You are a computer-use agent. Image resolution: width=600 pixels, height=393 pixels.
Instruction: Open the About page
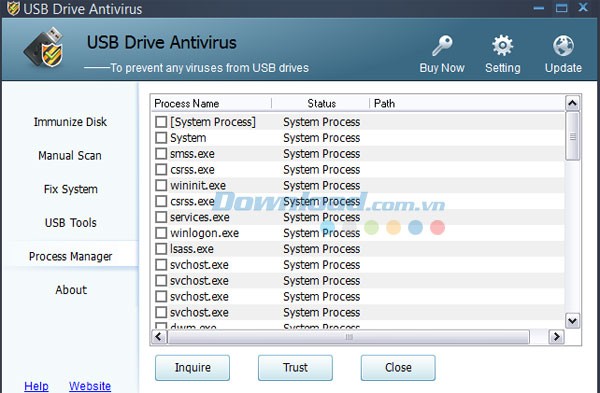pyautogui.click(x=71, y=290)
